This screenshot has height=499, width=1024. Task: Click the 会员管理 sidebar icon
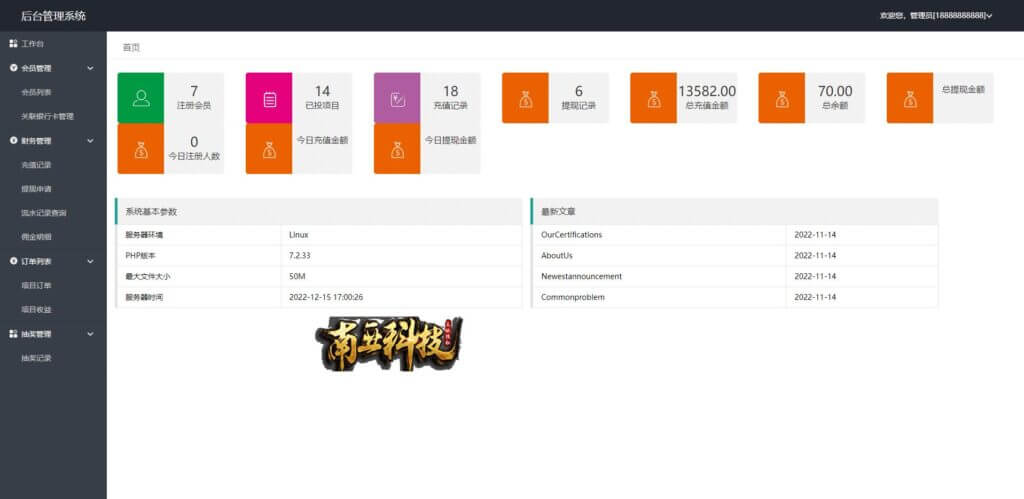point(14,68)
